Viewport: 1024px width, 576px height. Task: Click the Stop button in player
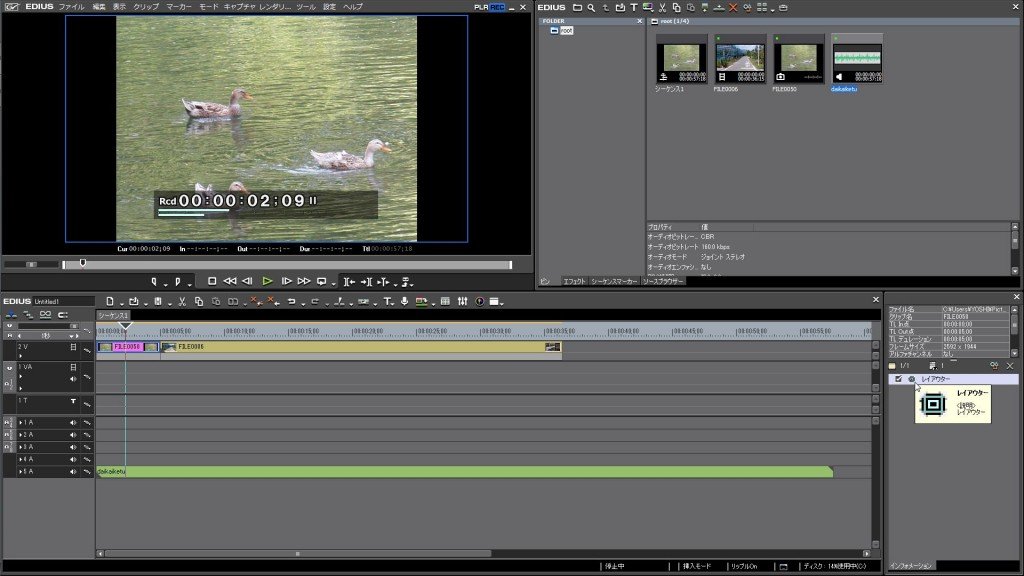point(212,281)
